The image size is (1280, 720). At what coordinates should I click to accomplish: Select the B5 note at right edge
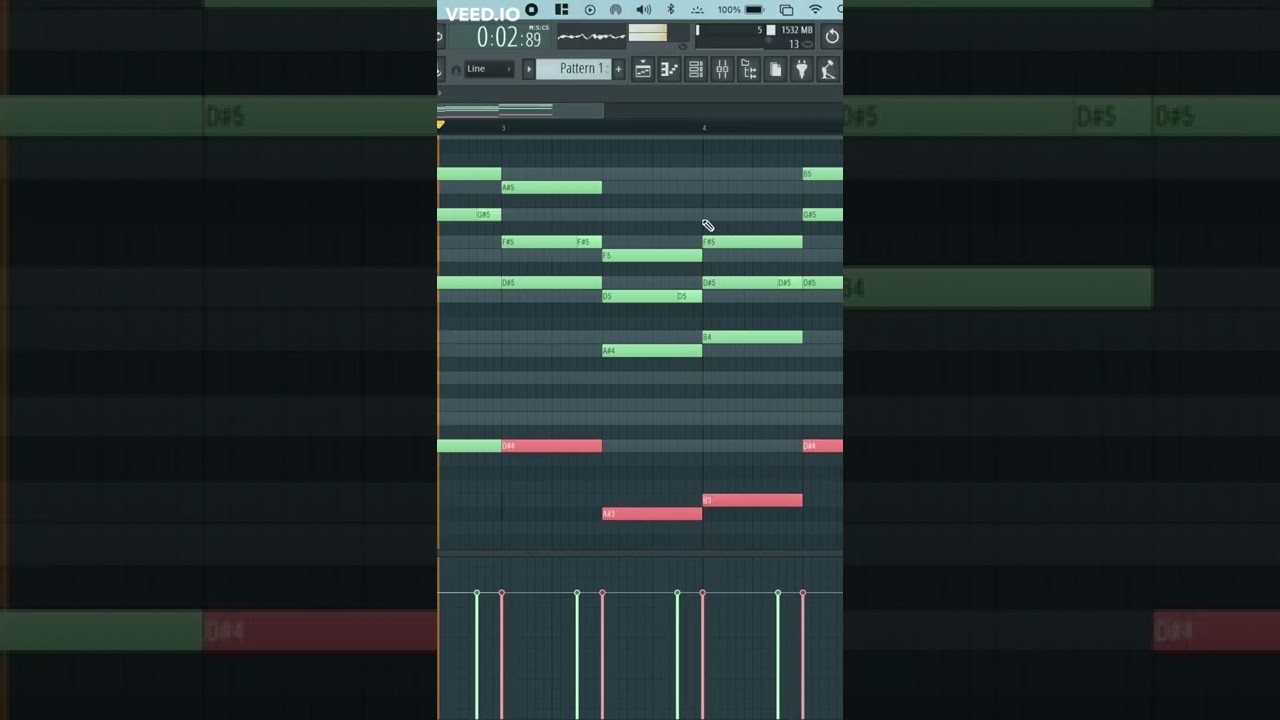pos(822,174)
